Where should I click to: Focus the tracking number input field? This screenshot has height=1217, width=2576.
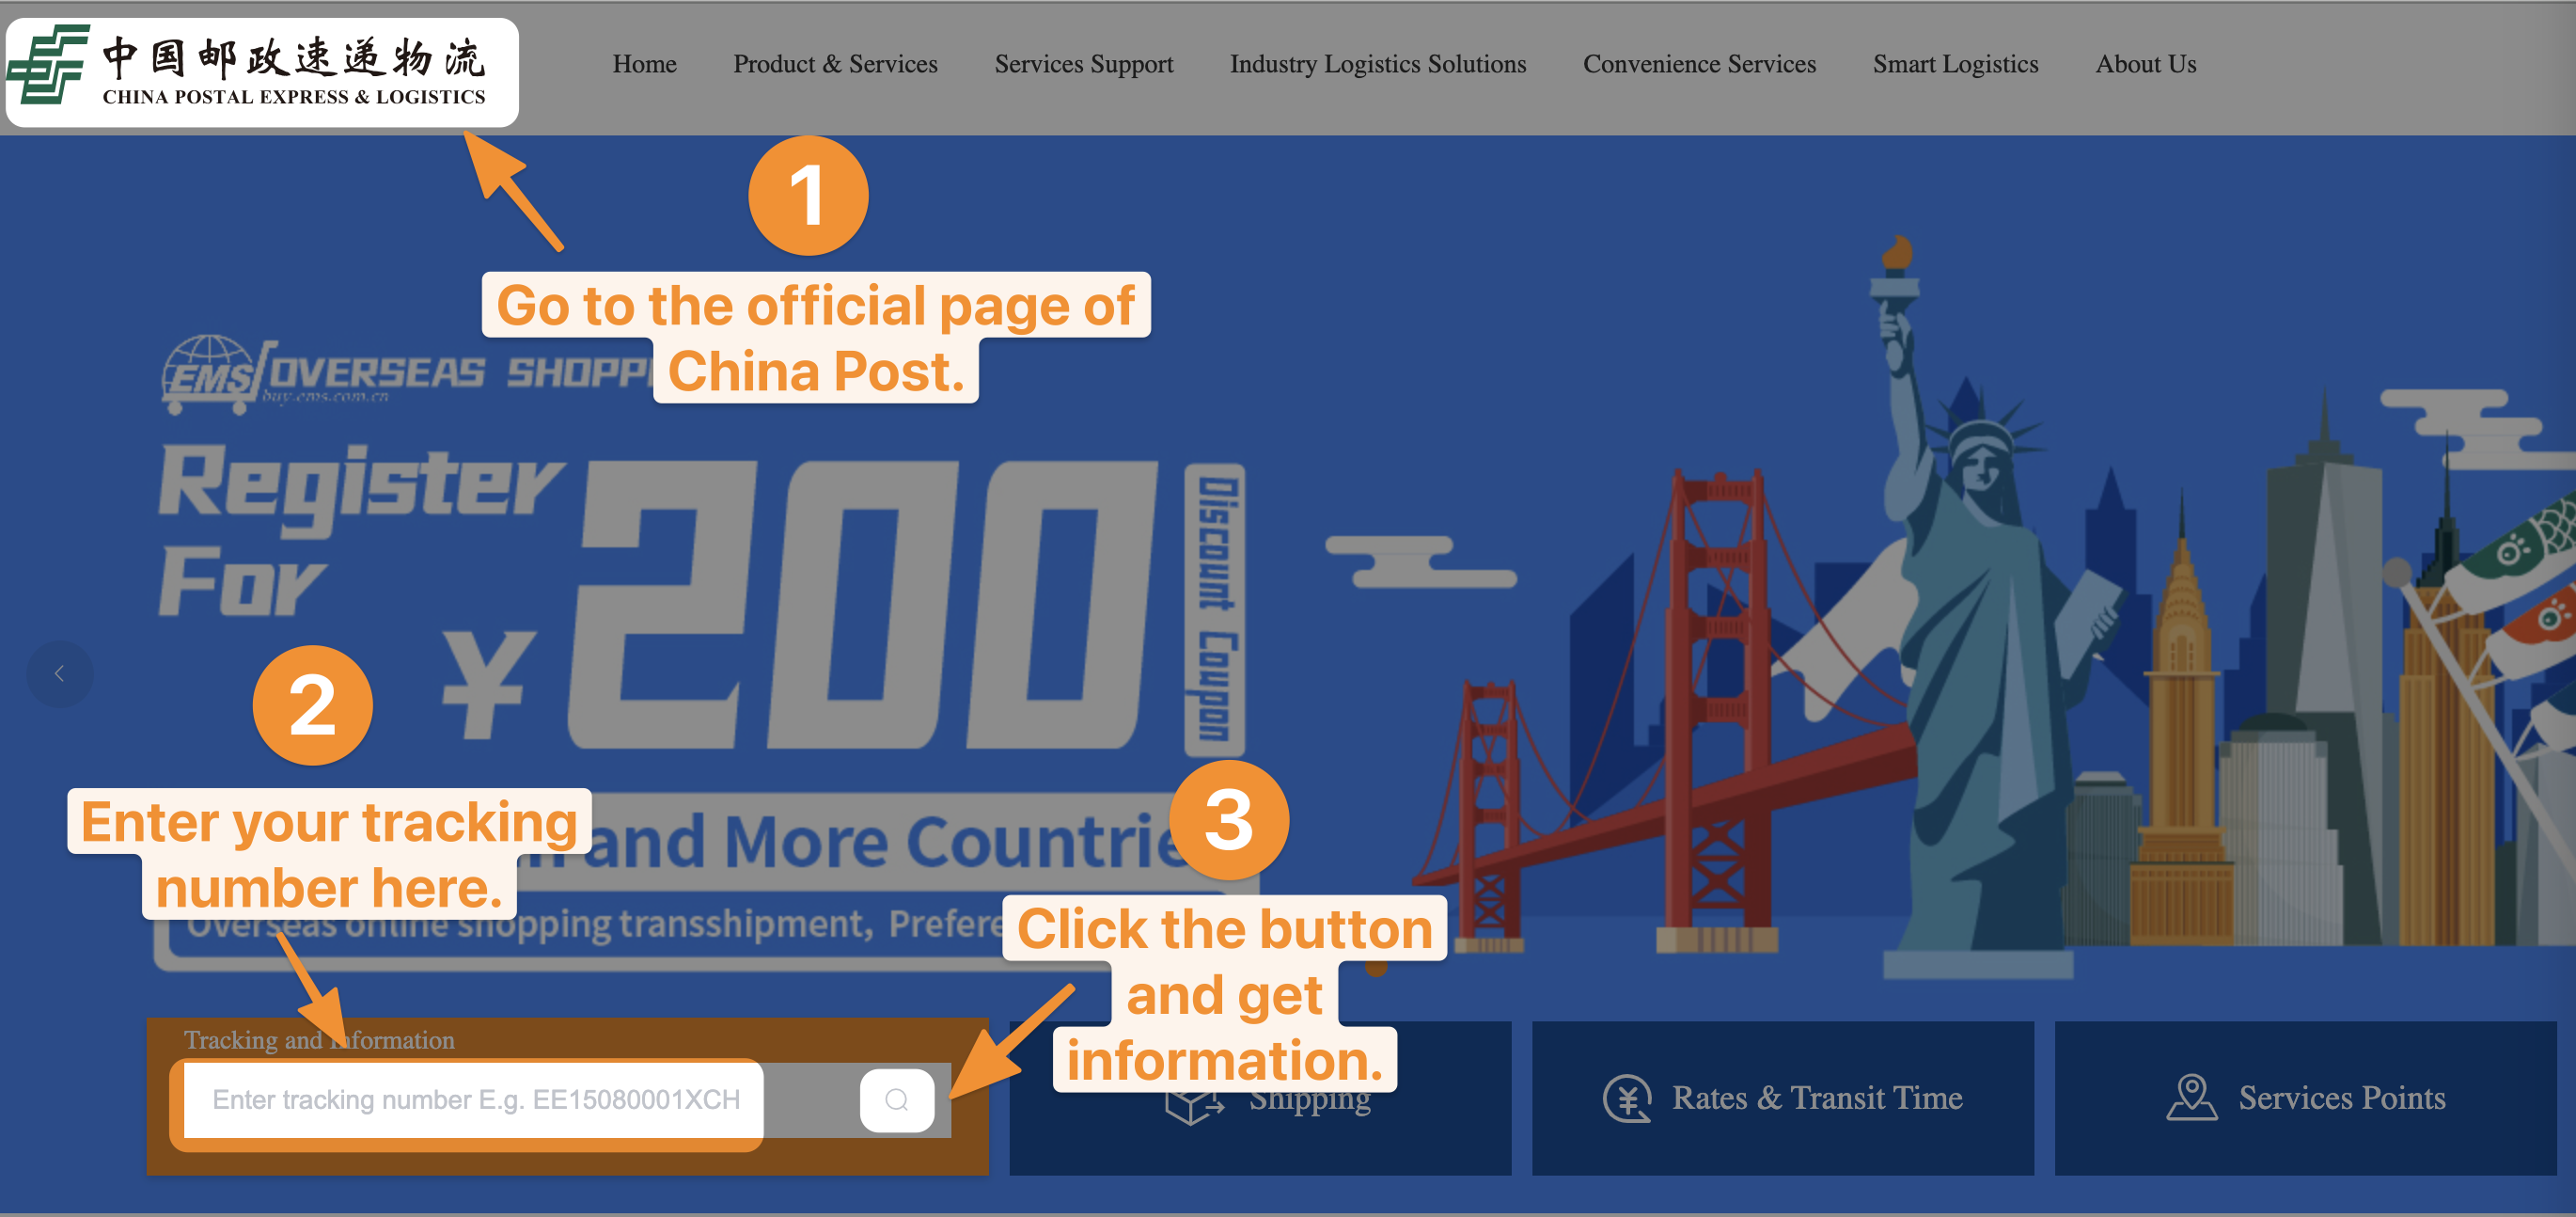click(475, 1100)
